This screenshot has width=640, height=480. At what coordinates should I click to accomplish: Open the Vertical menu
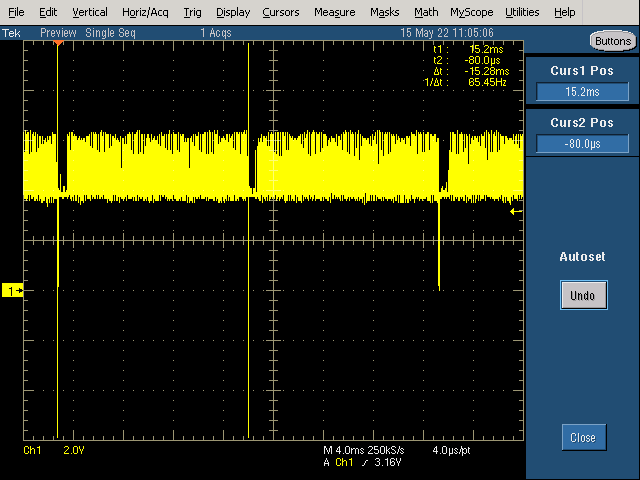pyautogui.click(x=90, y=12)
